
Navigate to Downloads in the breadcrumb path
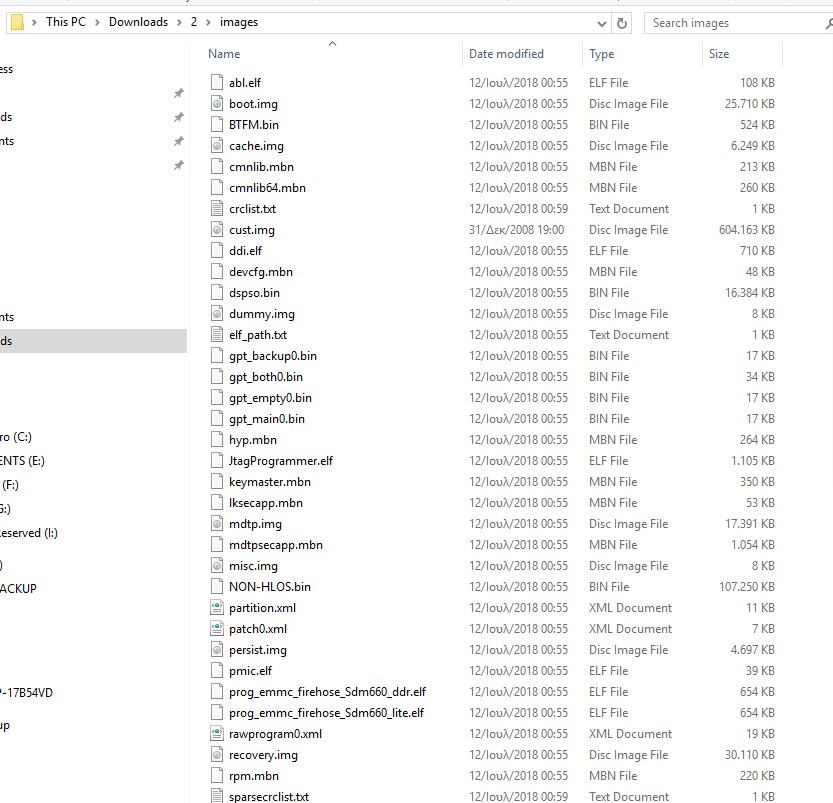138,22
